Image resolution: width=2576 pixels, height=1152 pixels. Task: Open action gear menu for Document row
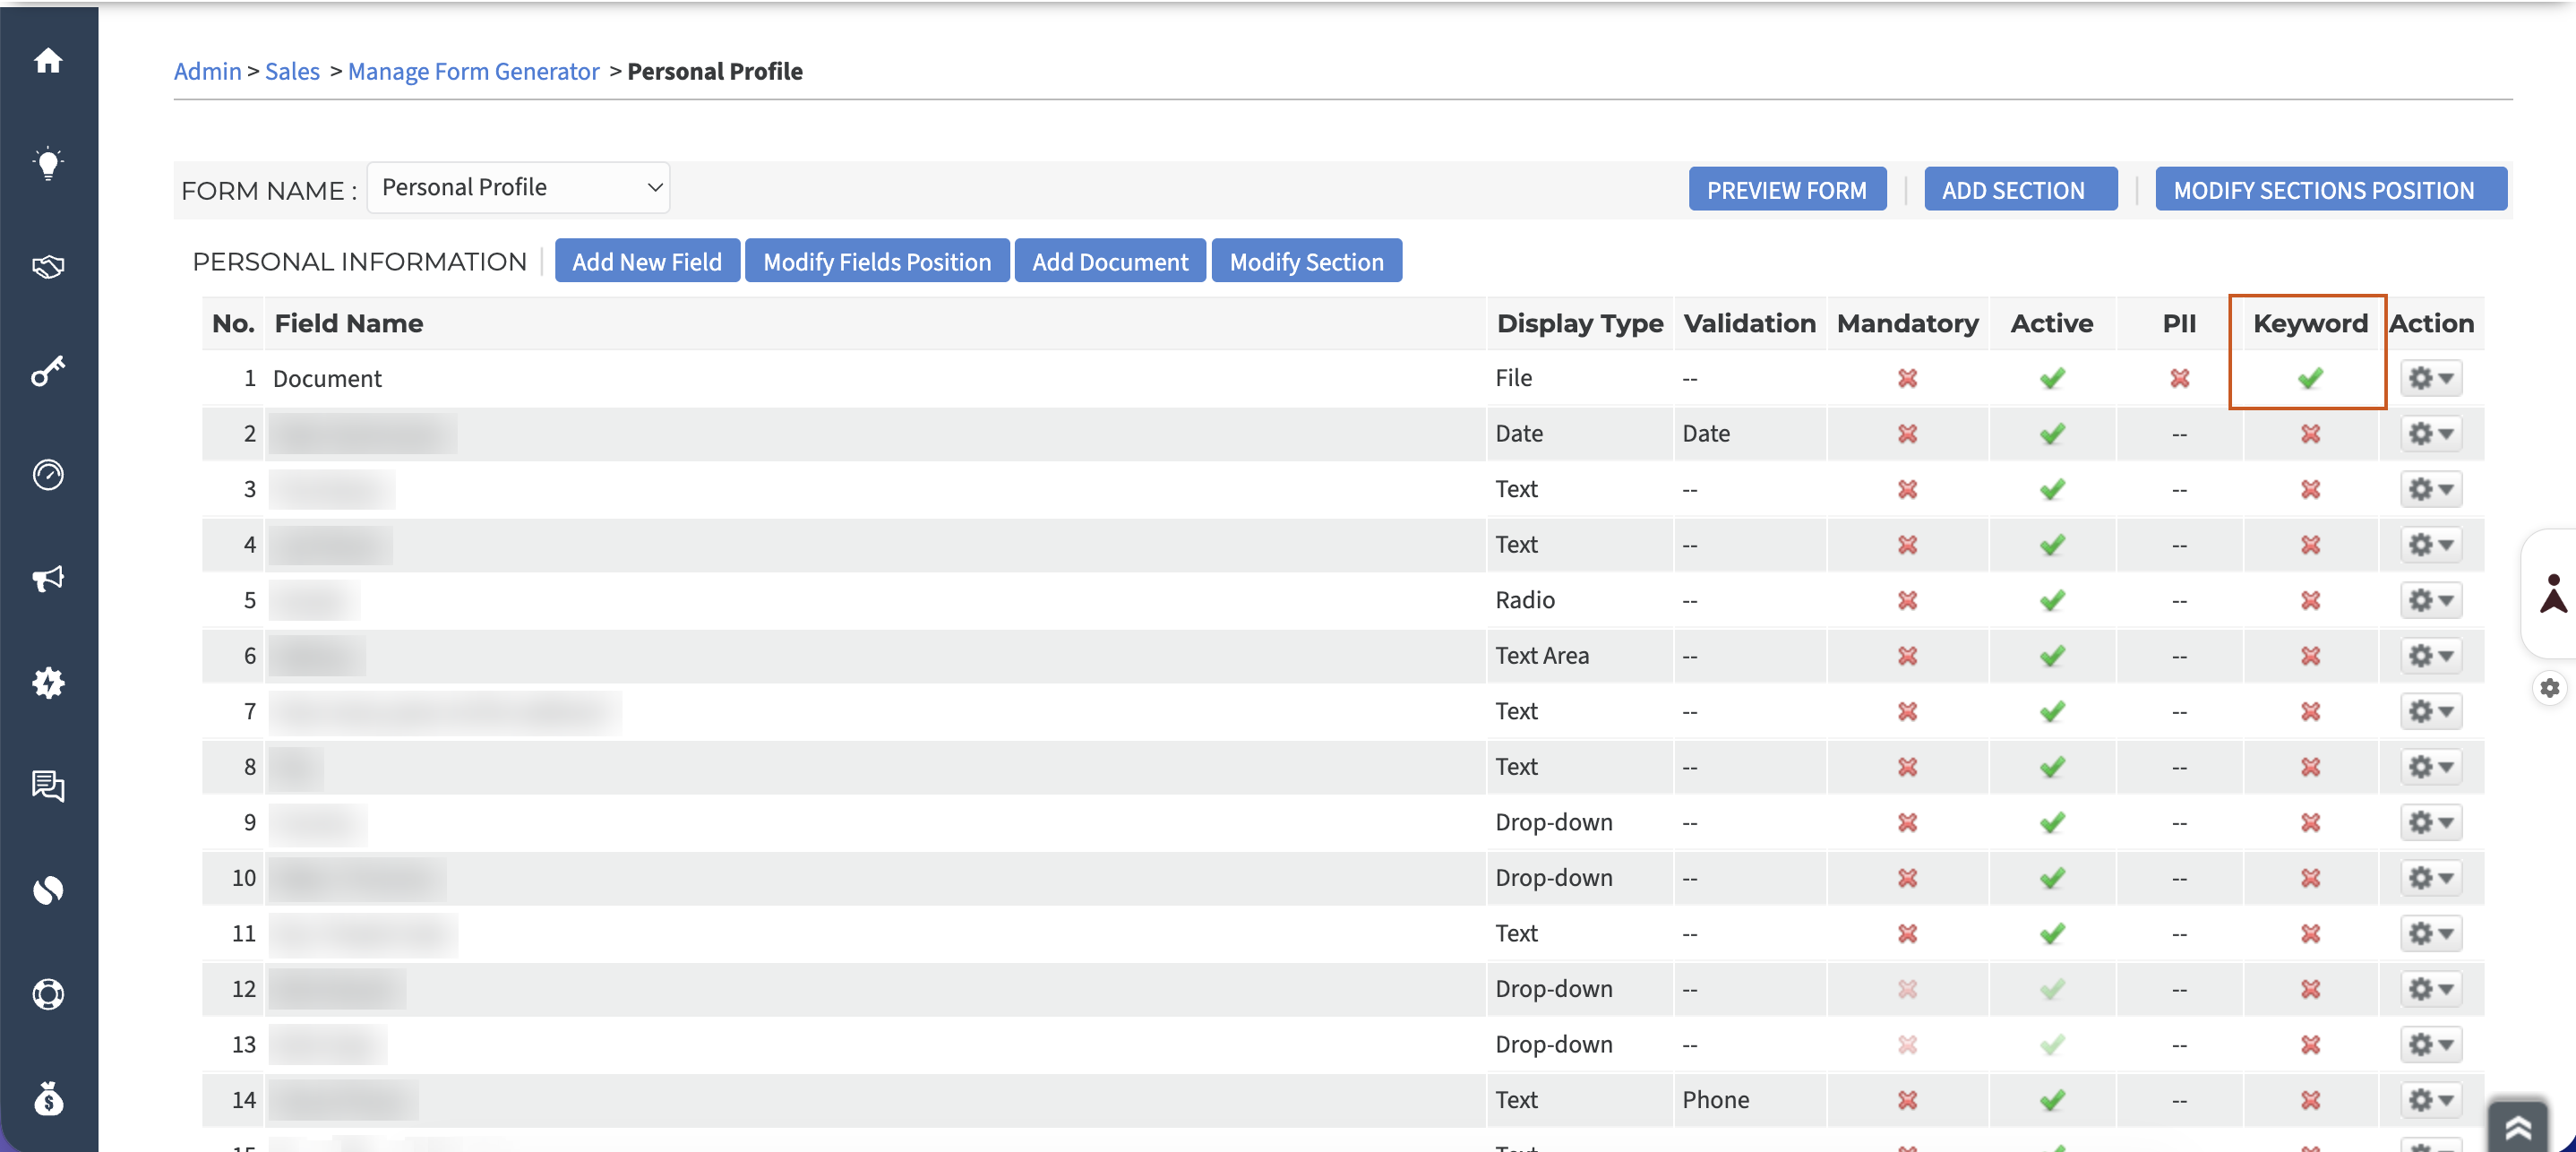click(x=2431, y=378)
